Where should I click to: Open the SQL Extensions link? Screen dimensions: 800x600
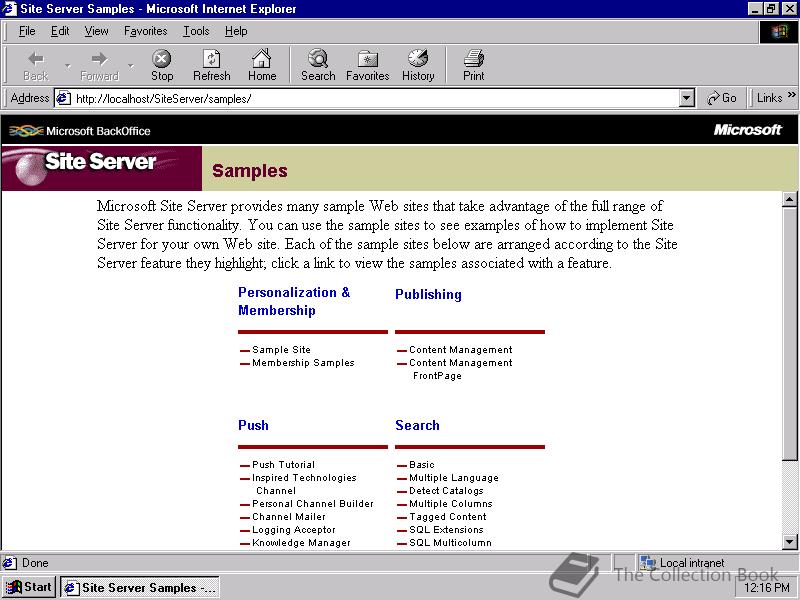pyautogui.click(x=446, y=530)
